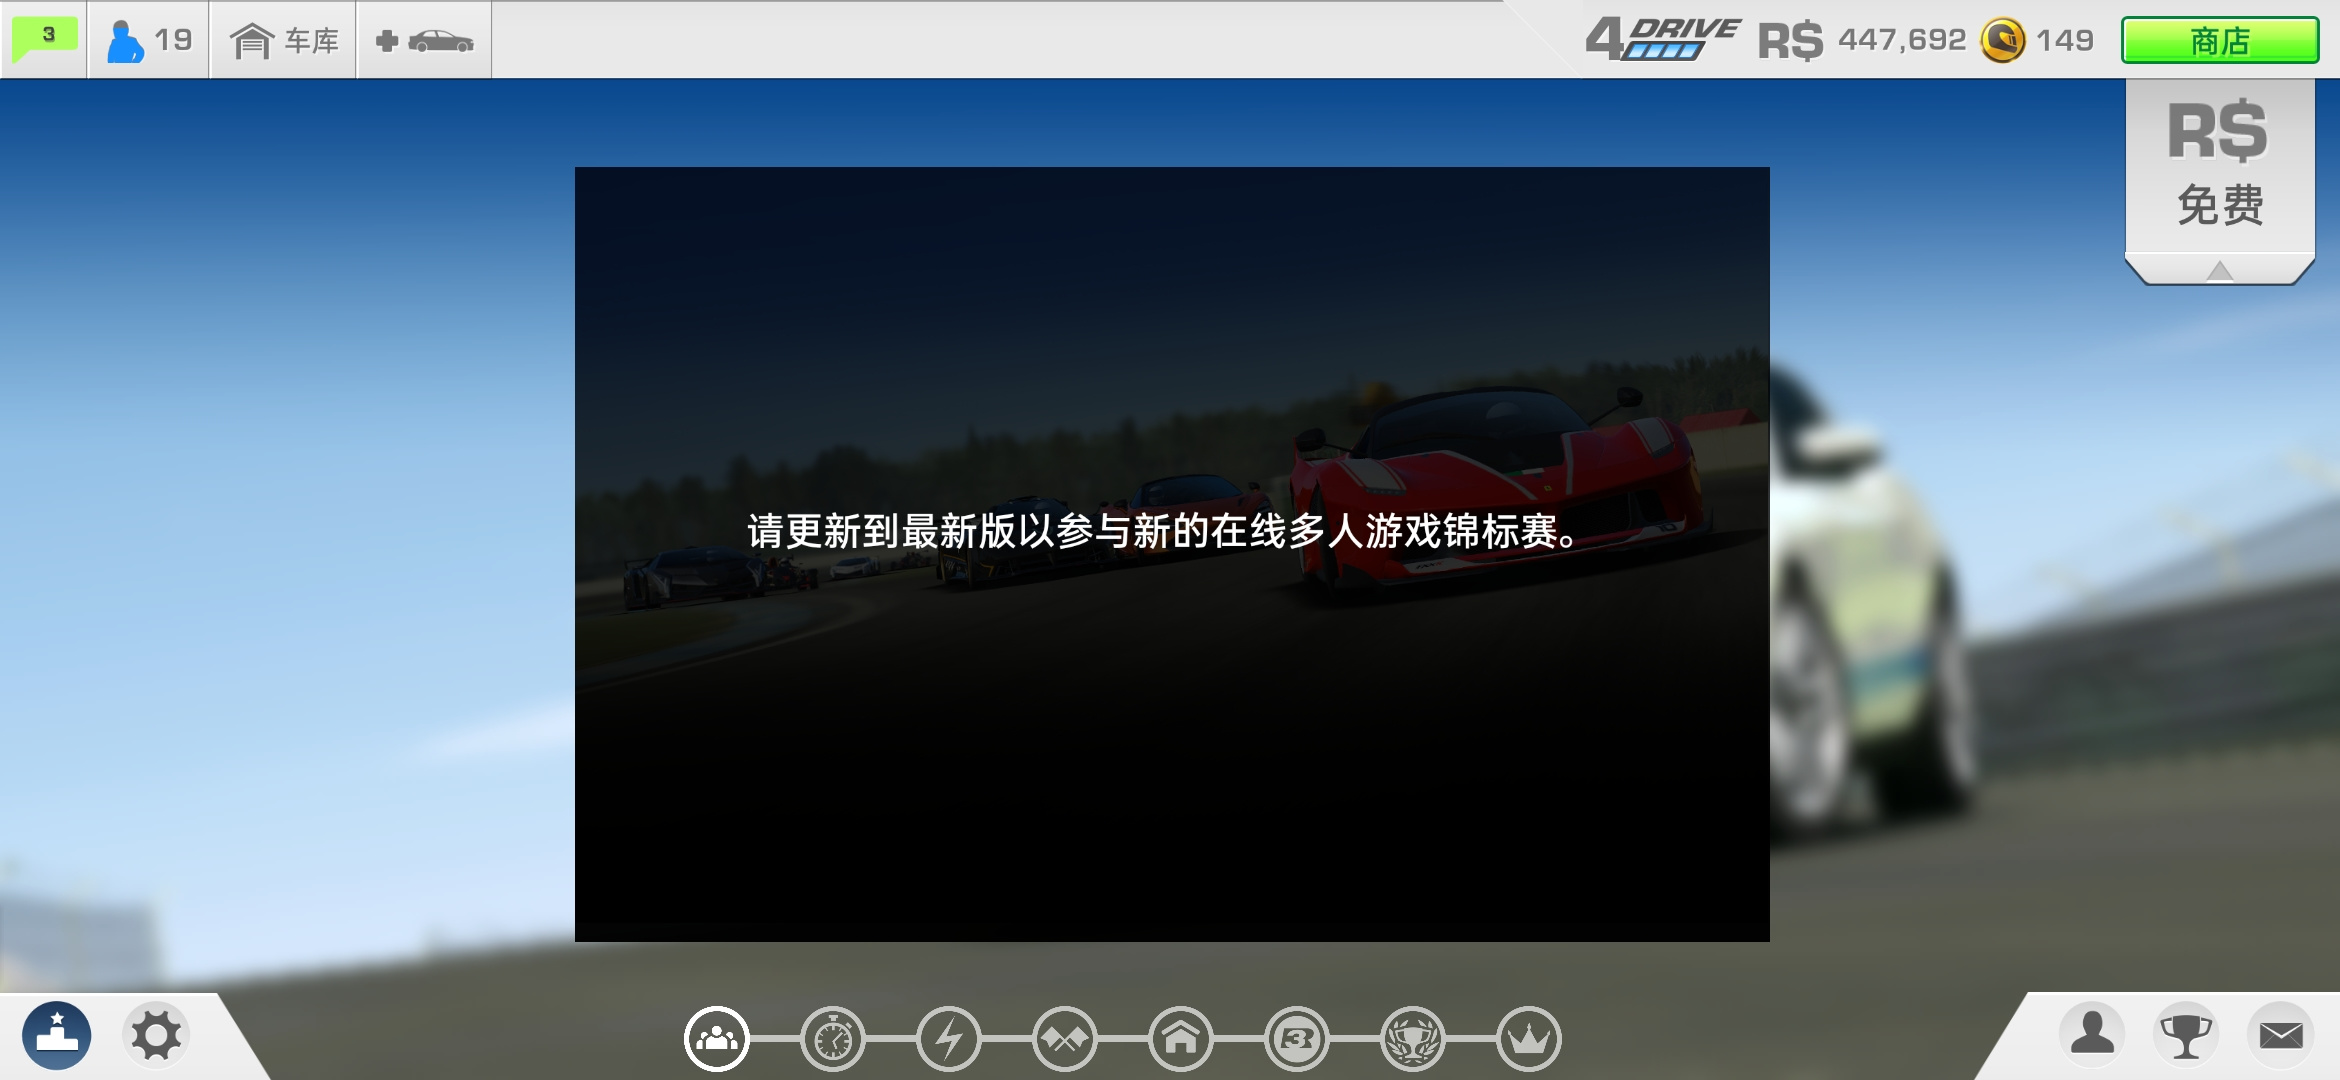Open the player profile icon
2340x1080 pixels.
click(2092, 1034)
